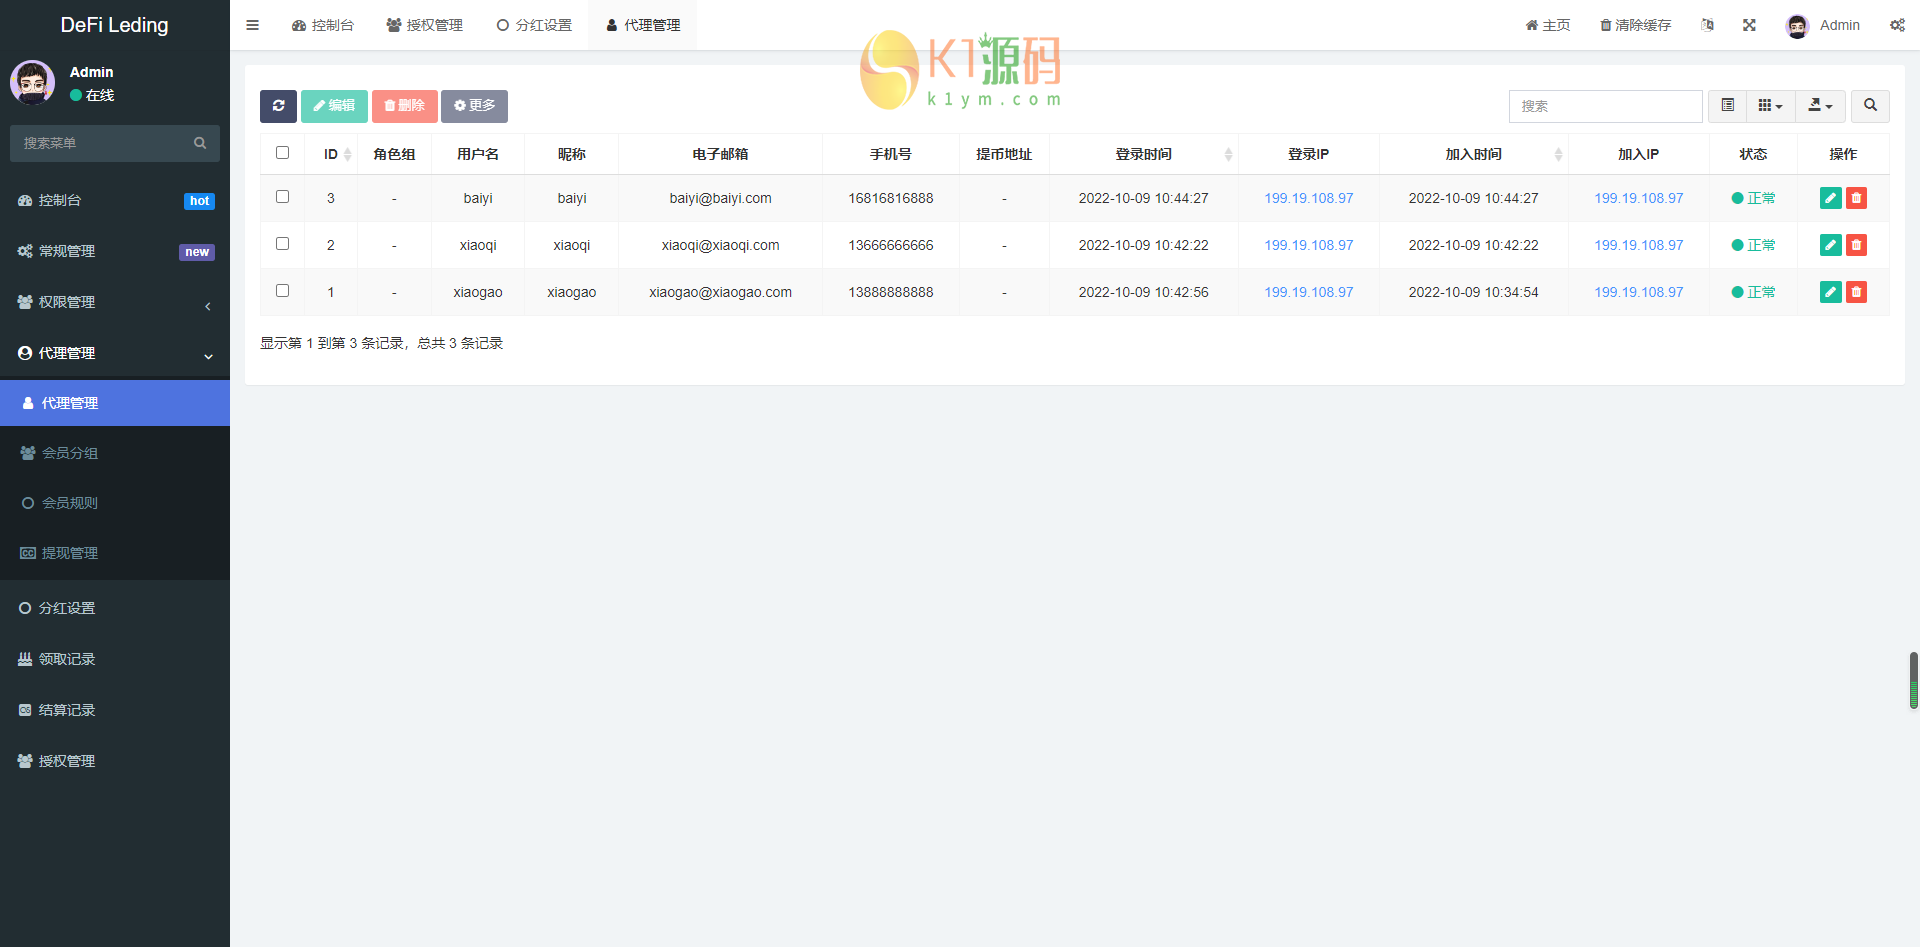Tick the checkbox for user baiyi

(282, 197)
